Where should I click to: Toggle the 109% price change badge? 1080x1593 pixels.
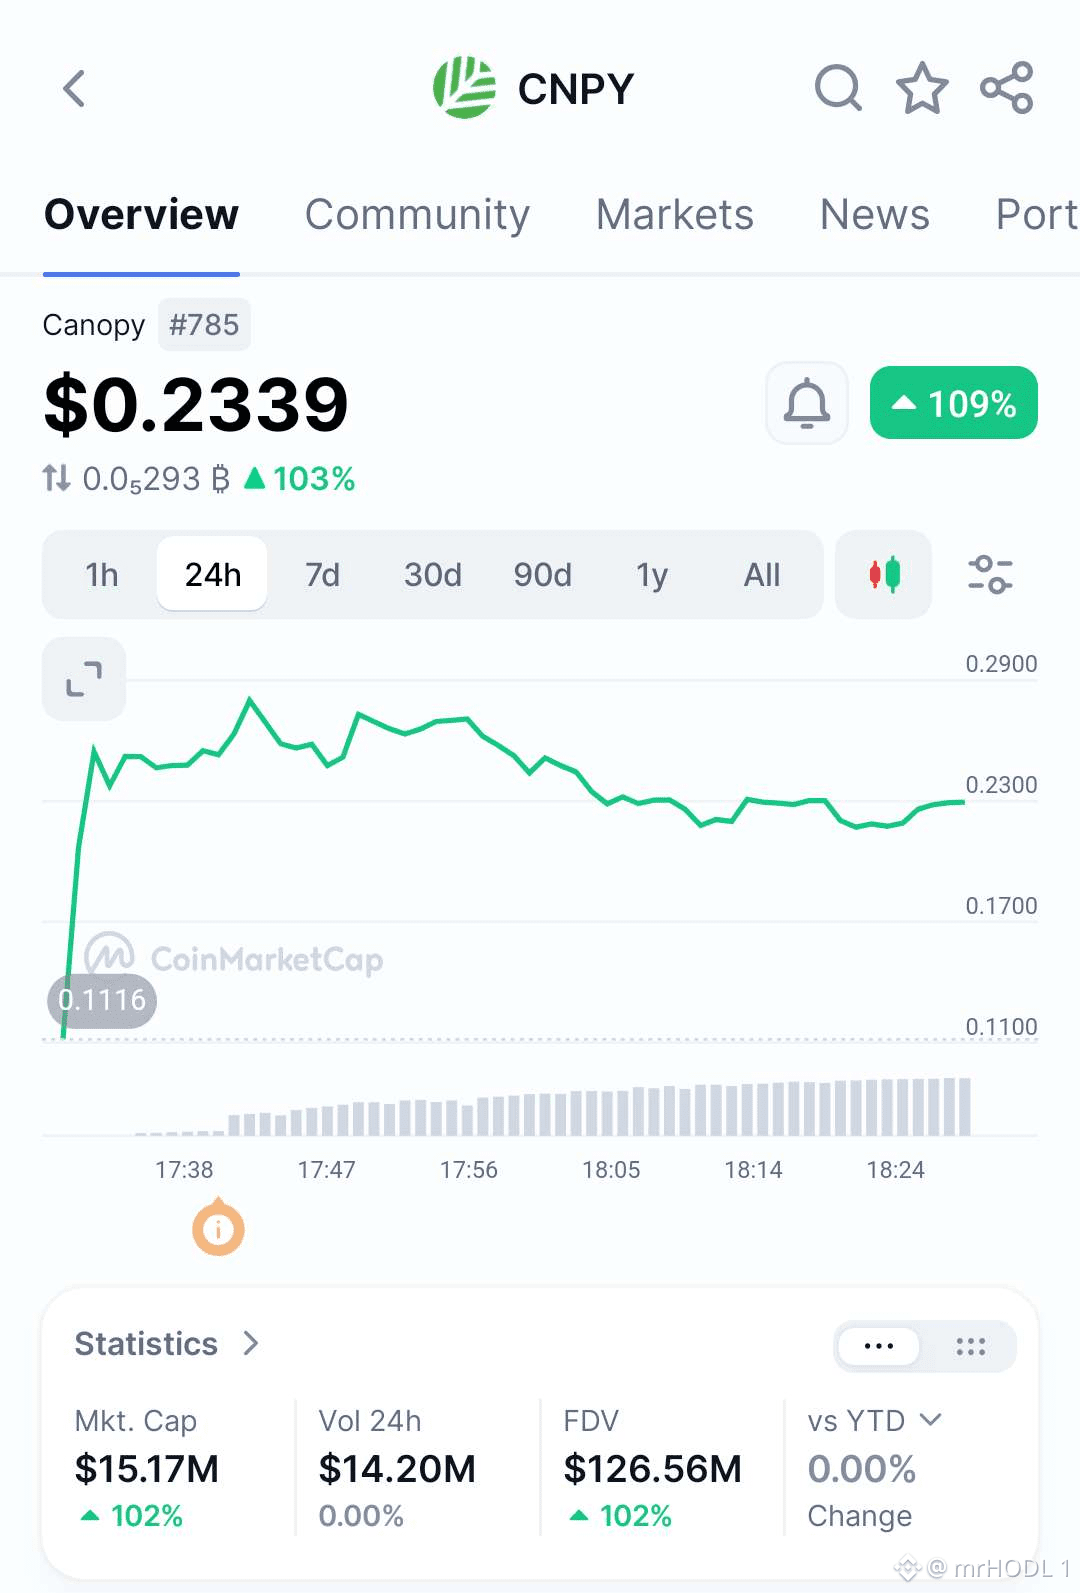point(954,403)
